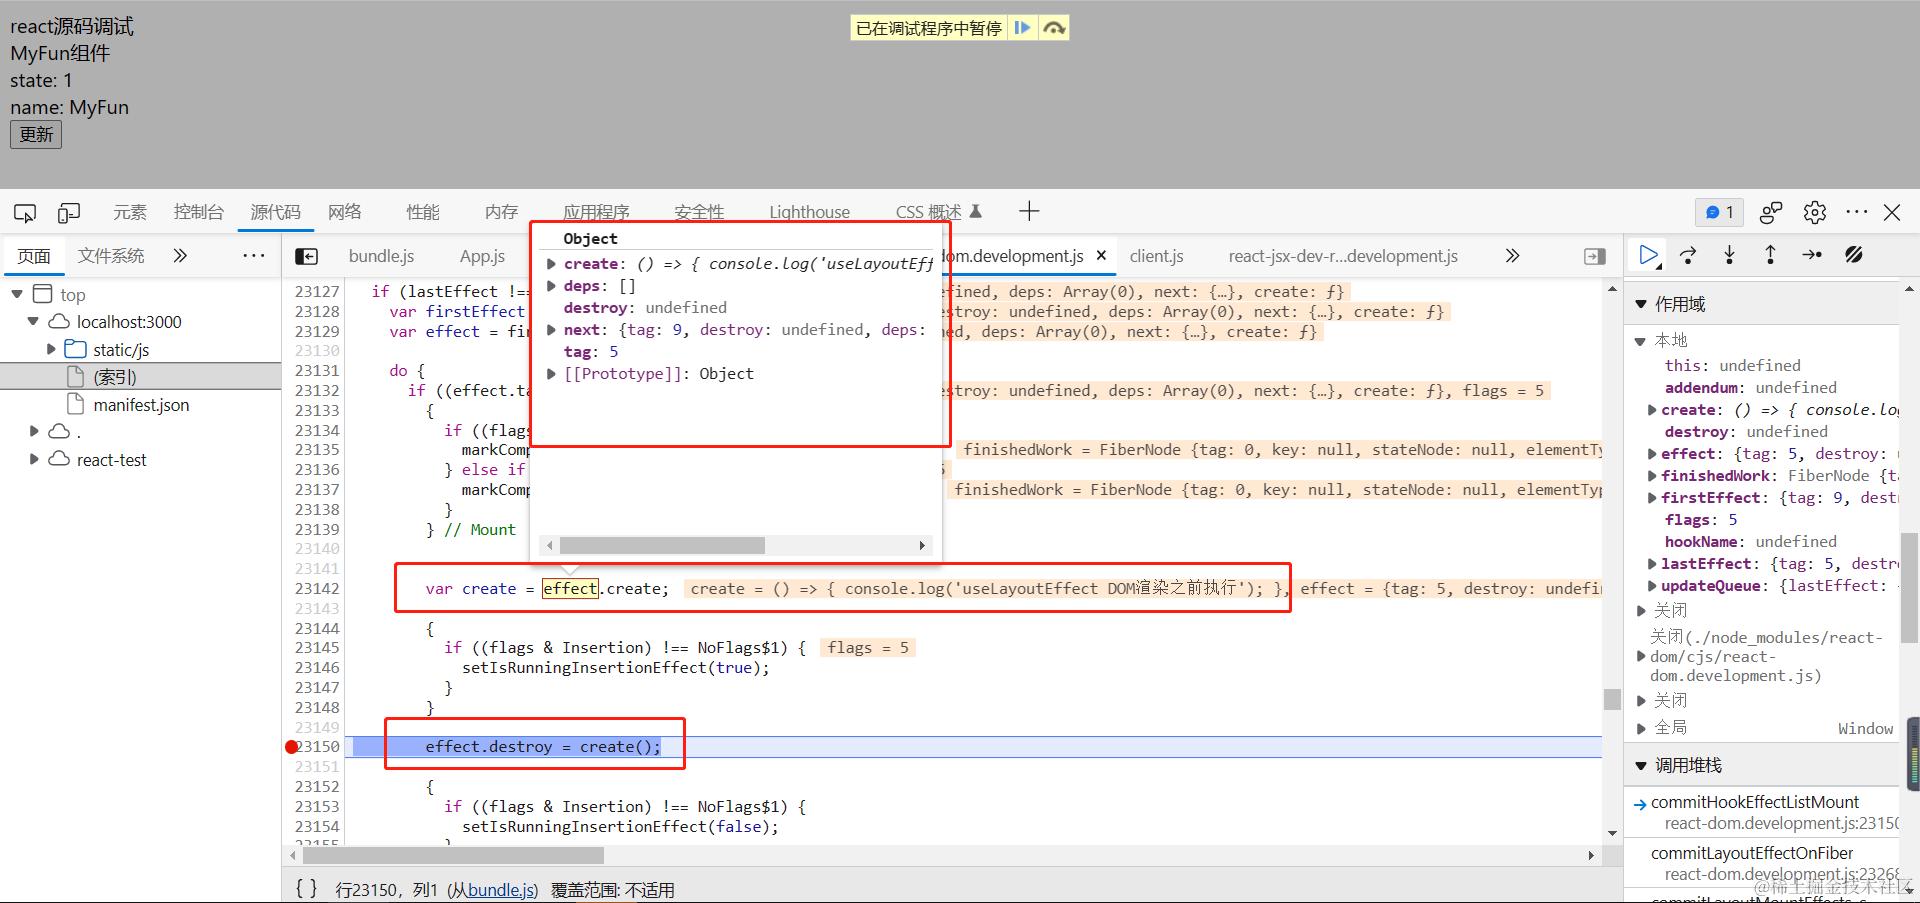Select commitLayoutEffectOnFiber call stack frame
Viewport: 1920px width, 903px height.
coord(1752,853)
